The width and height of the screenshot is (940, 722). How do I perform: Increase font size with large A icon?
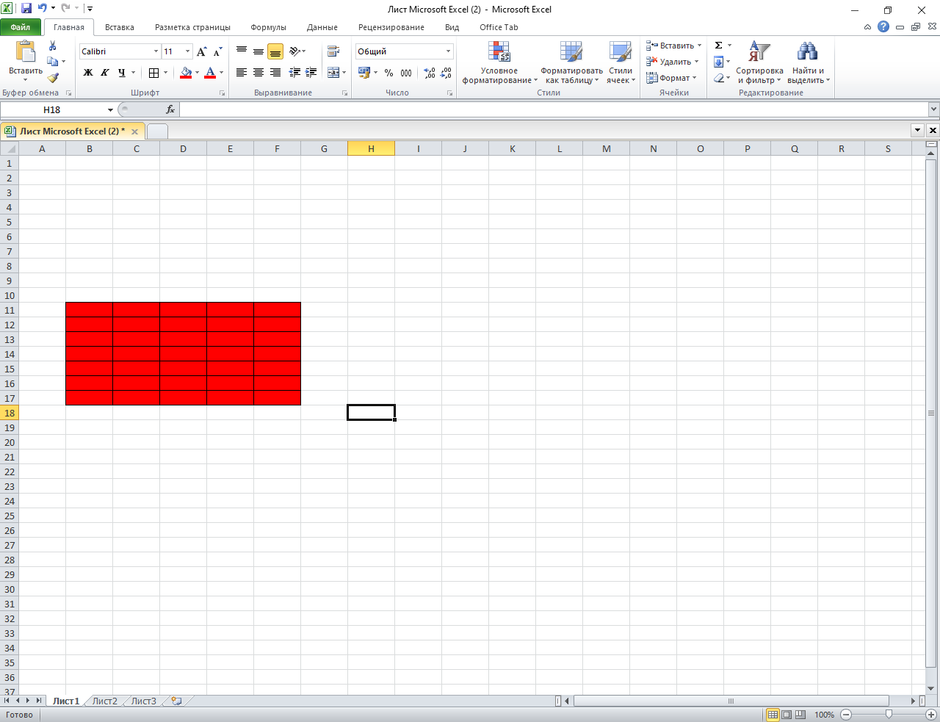[201, 52]
